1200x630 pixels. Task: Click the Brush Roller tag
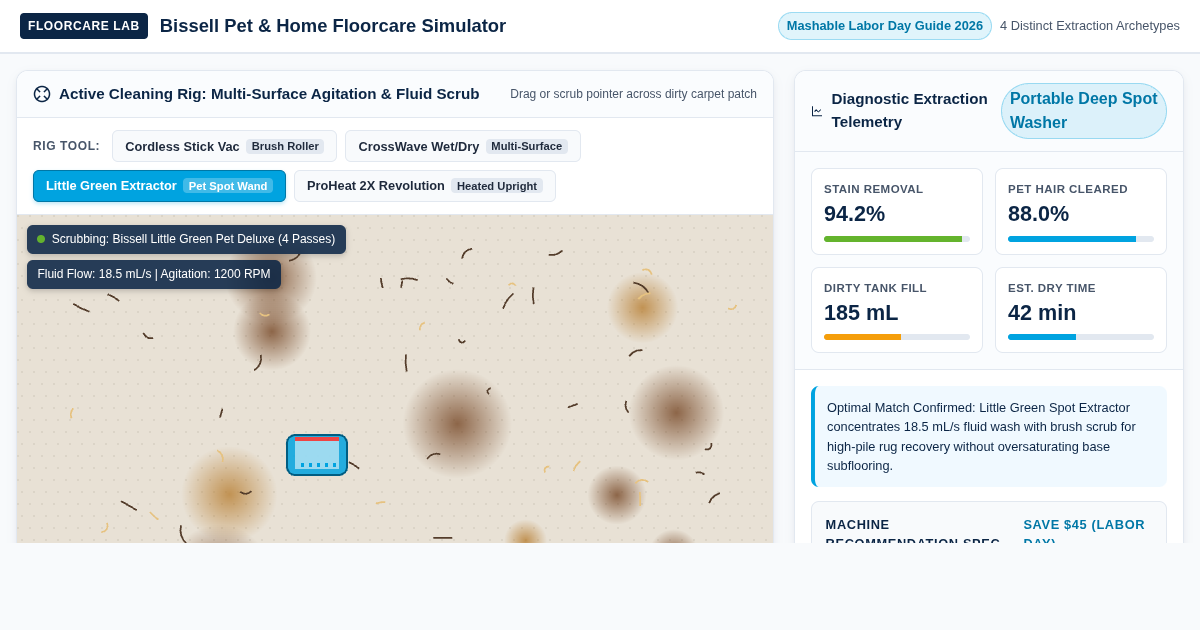pos(285,146)
